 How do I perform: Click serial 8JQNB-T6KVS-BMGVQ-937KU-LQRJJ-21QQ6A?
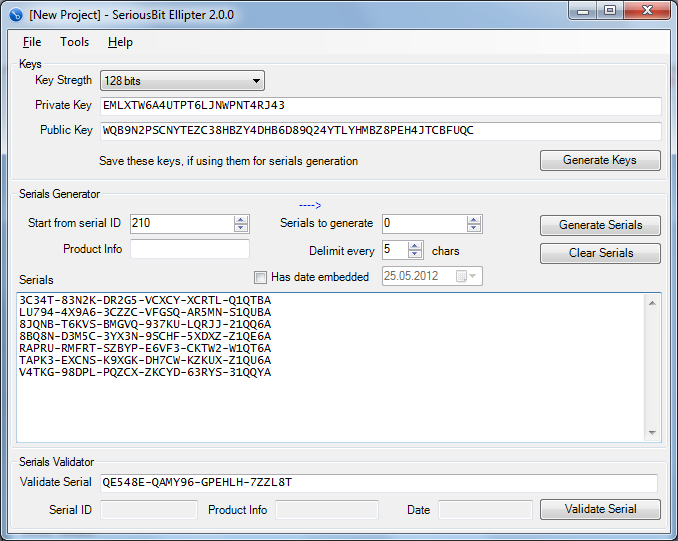[x=145, y=324]
